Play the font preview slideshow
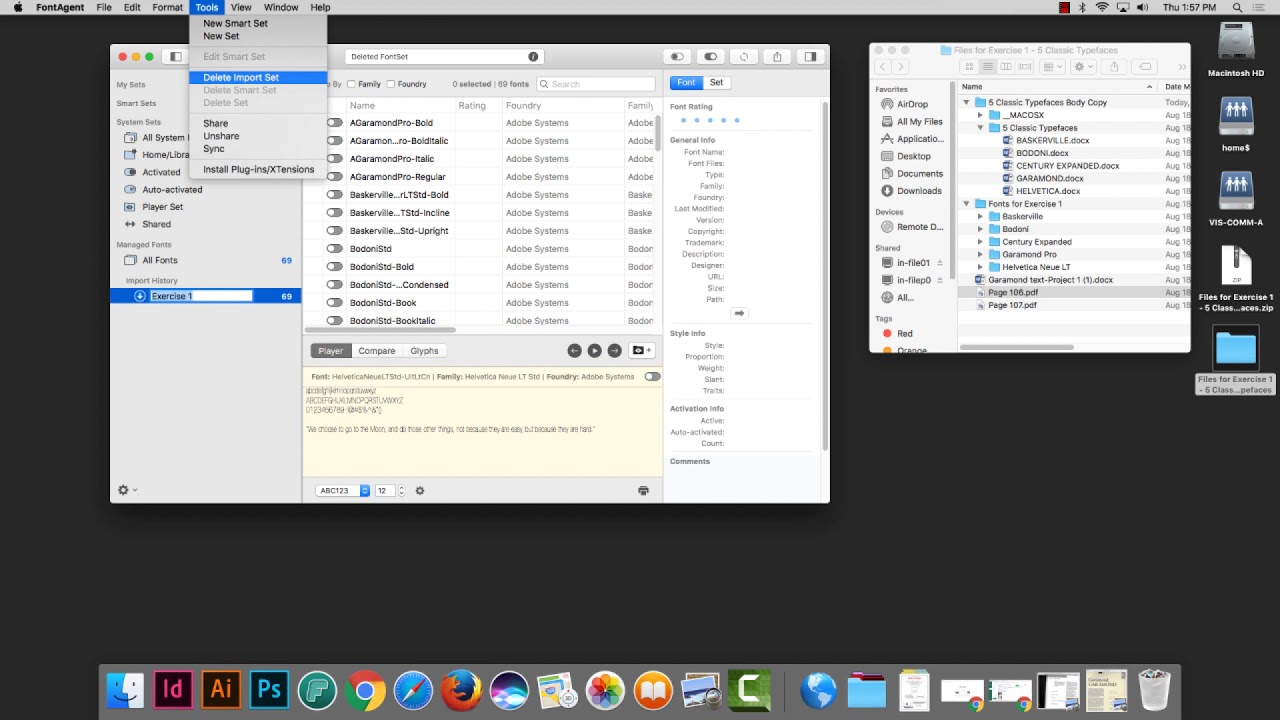1280x720 pixels. point(594,351)
